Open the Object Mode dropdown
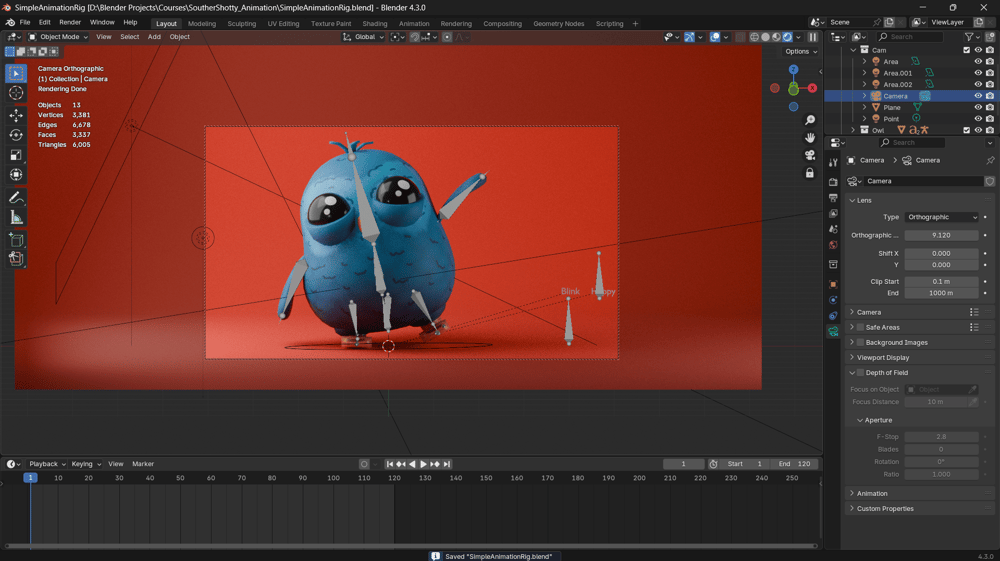The height and width of the screenshot is (561, 1000). click(58, 37)
